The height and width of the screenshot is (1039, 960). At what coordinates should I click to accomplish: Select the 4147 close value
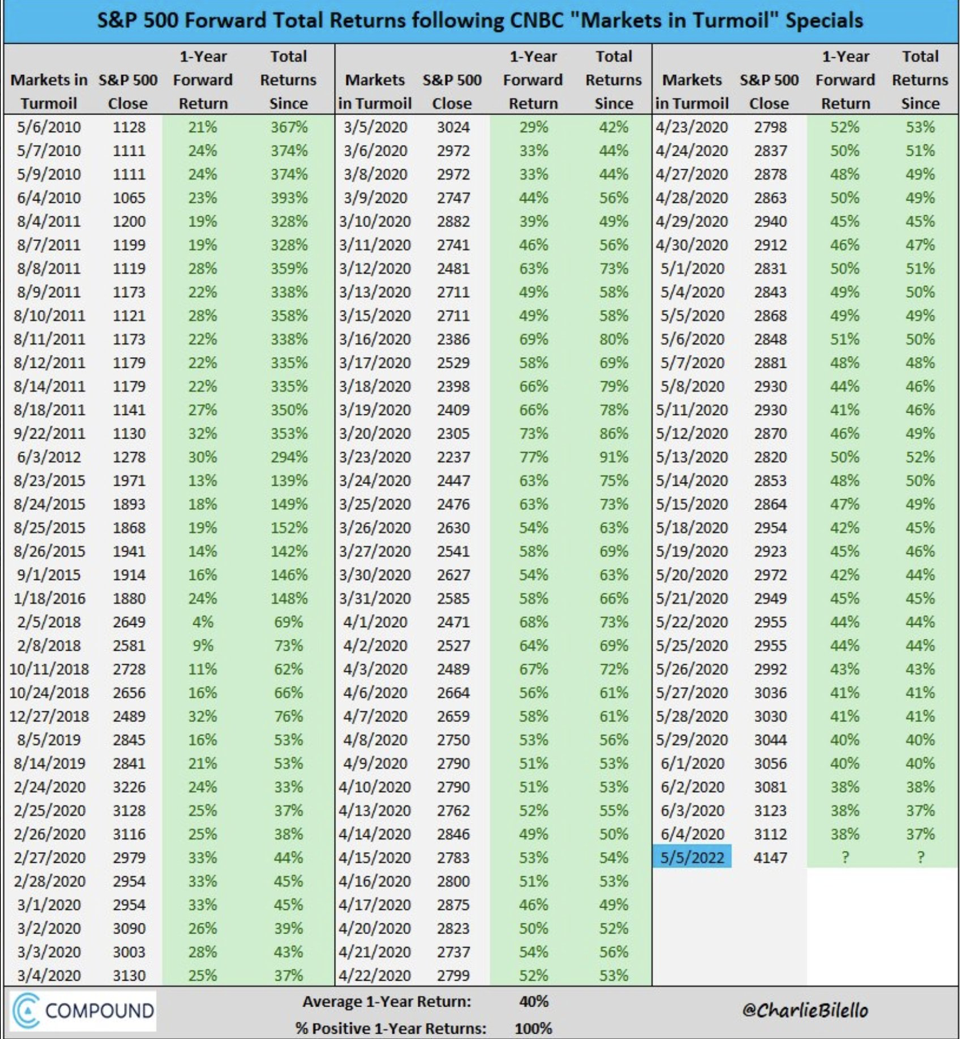point(770,857)
